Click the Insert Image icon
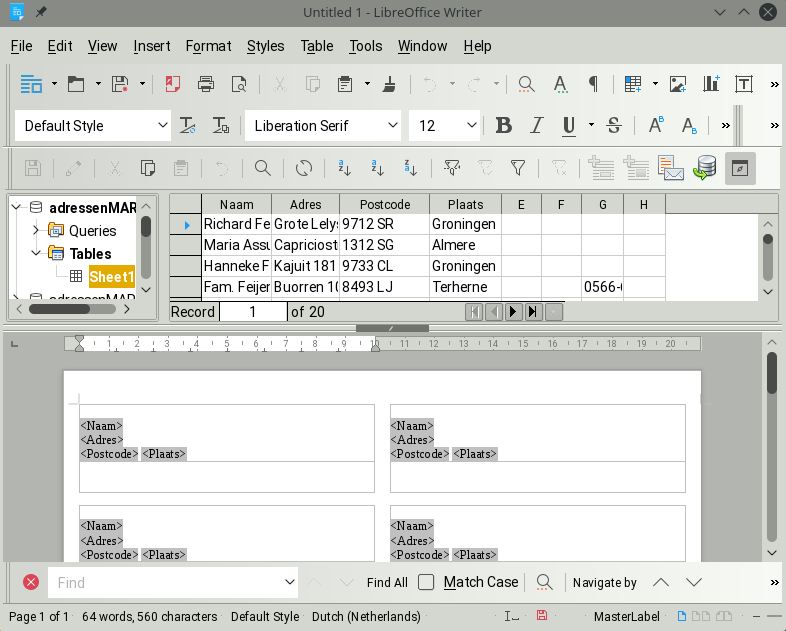The height and width of the screenshot is (631, 786). pyautogui.click(x=678, y=84)
